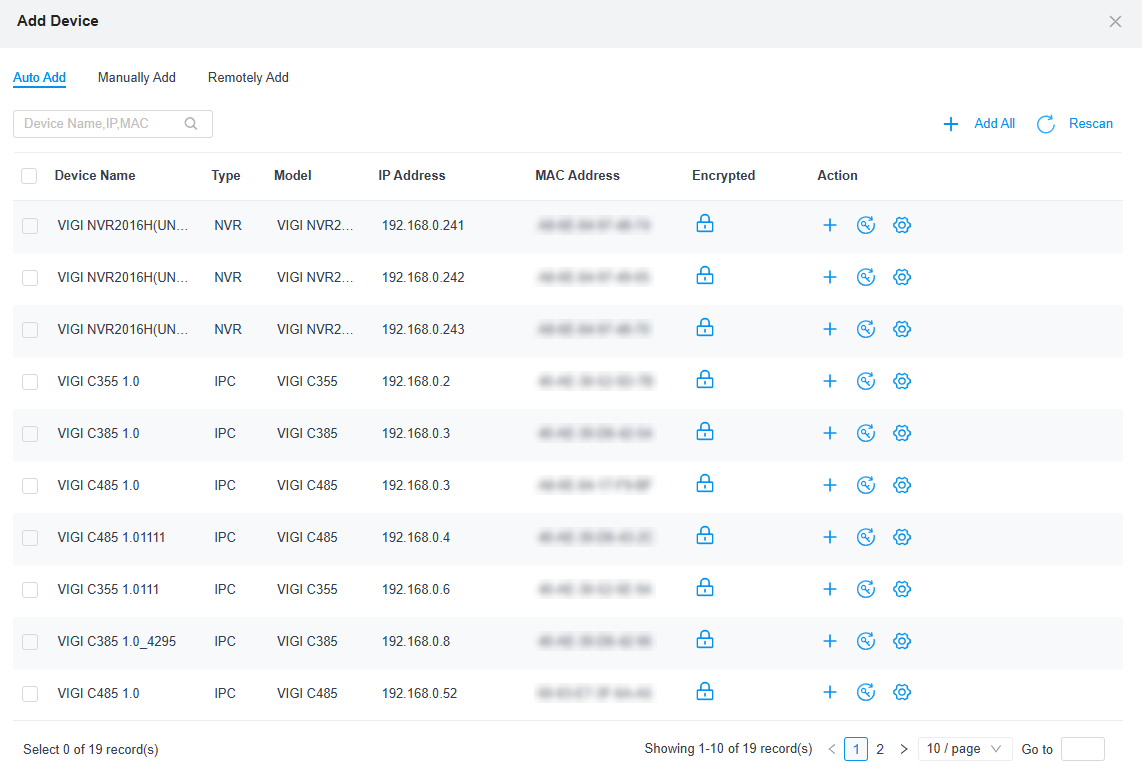Open page 2 of results
The height and width of the screenshot is (780, 1142).
click(880, 748)
